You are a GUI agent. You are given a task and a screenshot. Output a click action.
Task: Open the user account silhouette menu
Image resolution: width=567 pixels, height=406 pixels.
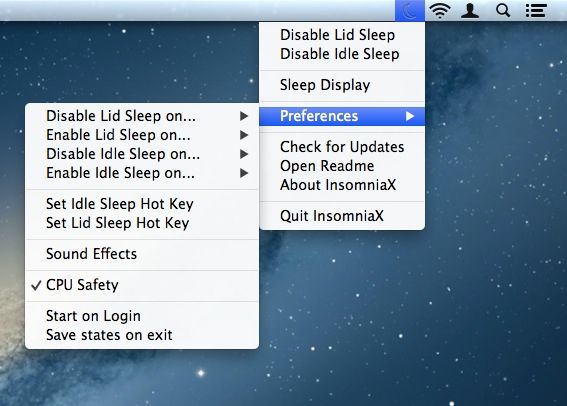pyautogui.click(x=470, y=10)
